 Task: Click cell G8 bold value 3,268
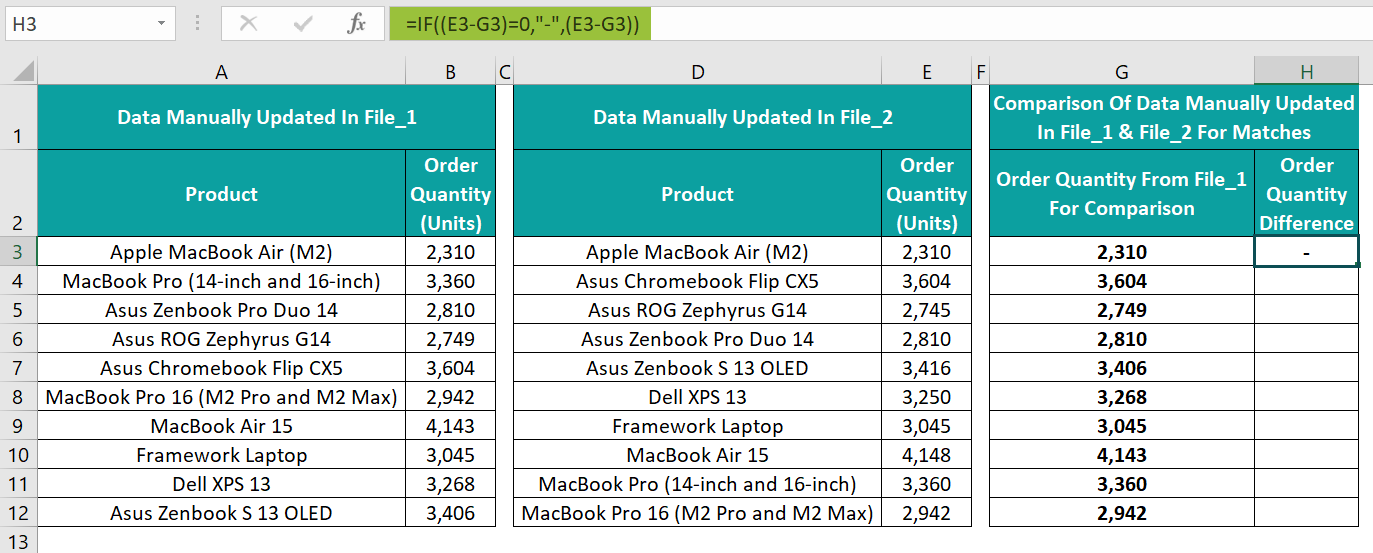click(x=1122, y=397)
